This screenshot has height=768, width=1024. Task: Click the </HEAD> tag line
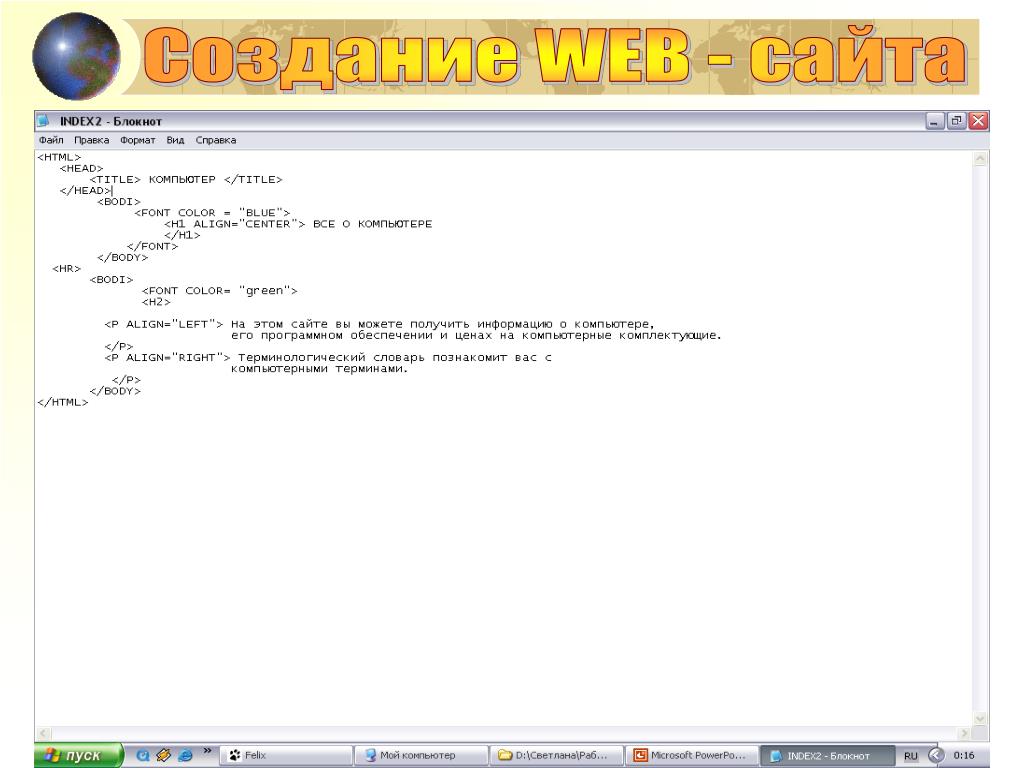[85, 191]
